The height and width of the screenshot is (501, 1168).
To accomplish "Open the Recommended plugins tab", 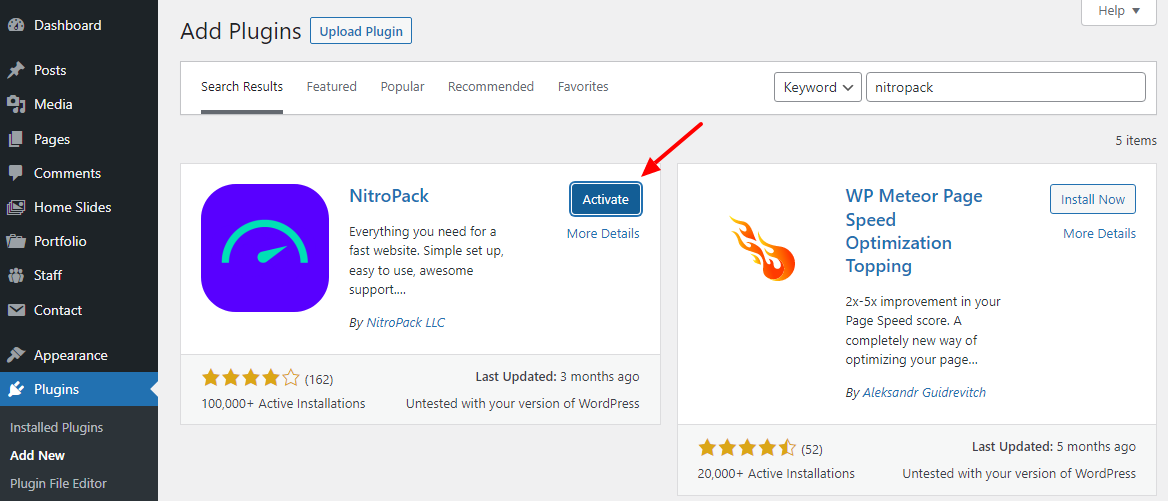I will click(490, 87).
